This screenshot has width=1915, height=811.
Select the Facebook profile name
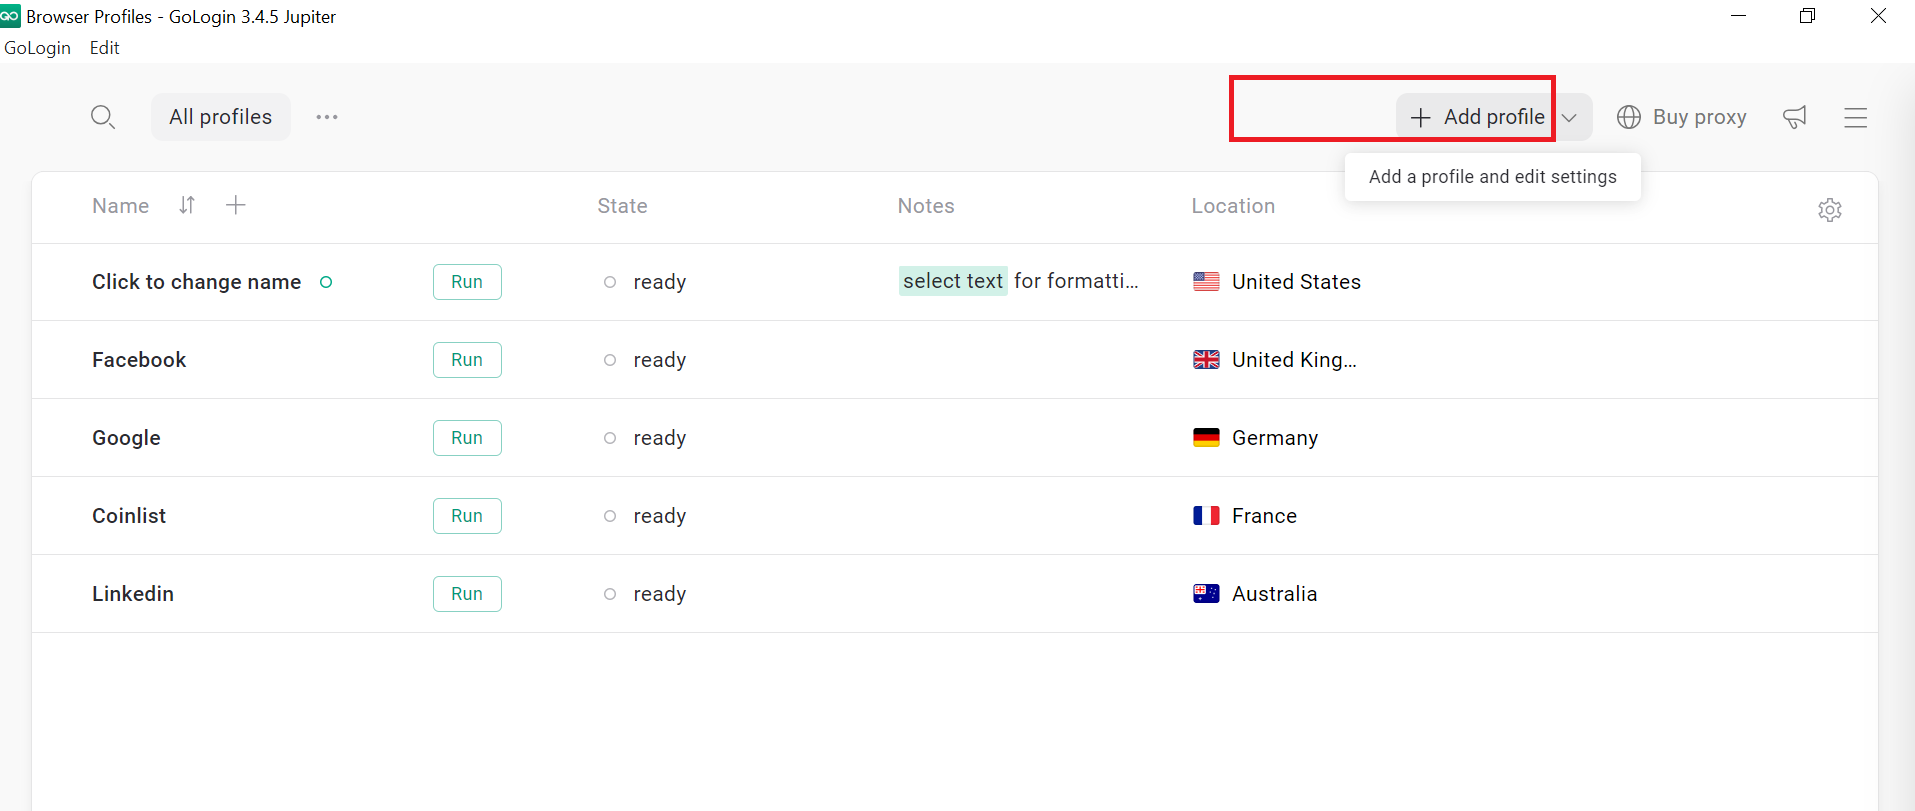139,360
